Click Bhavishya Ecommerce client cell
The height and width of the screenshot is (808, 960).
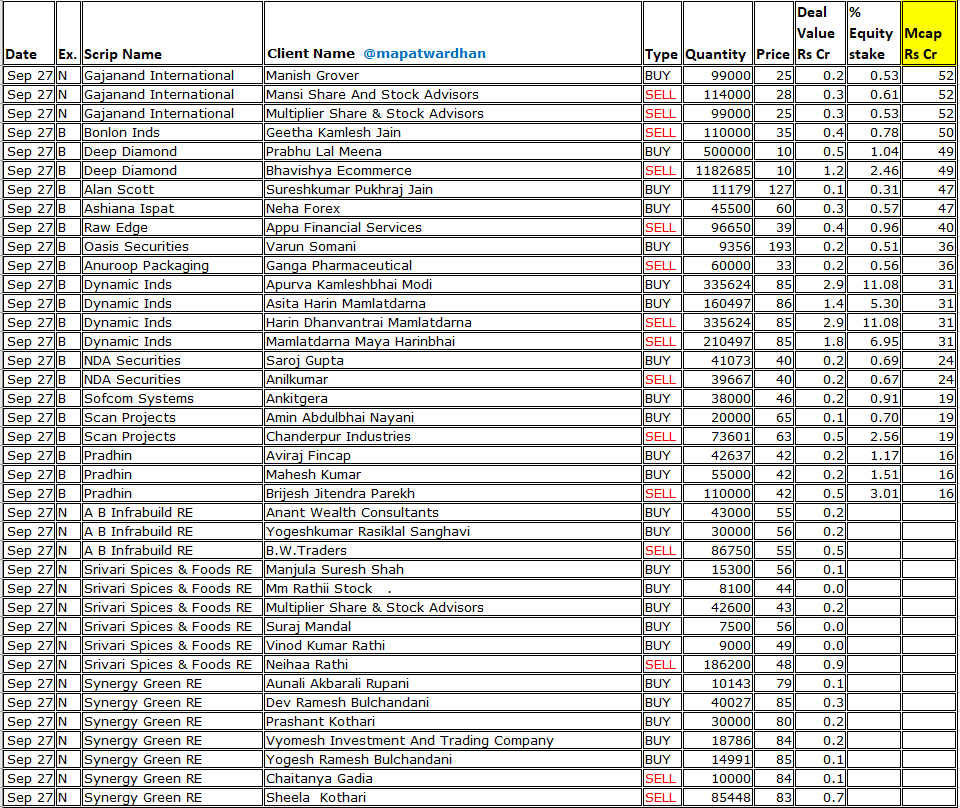coord(452,170)
